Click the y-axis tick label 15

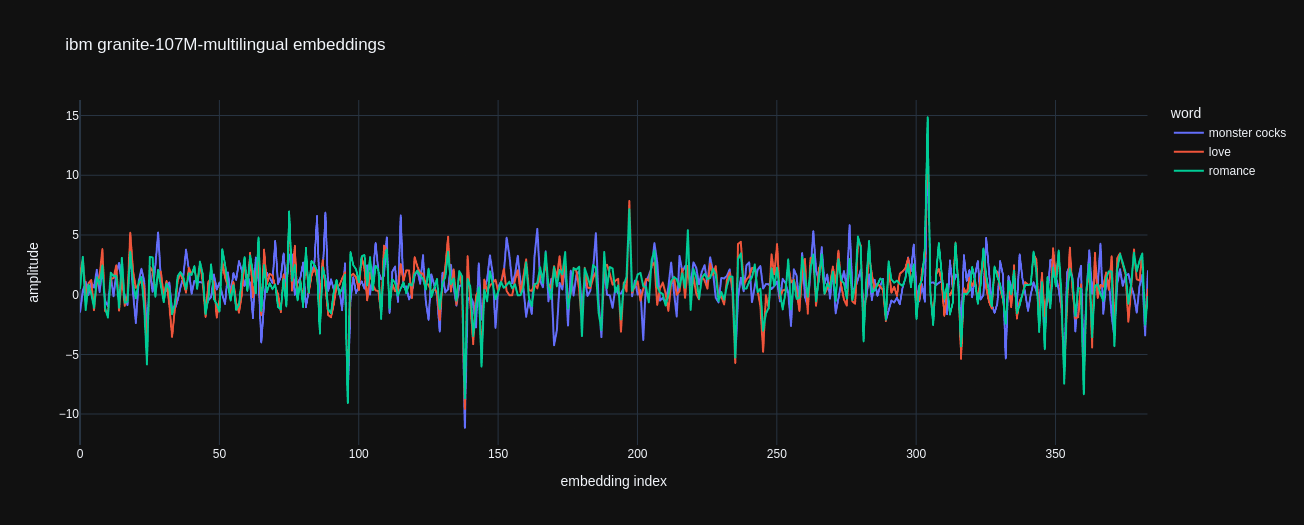(x=72, y=116)
